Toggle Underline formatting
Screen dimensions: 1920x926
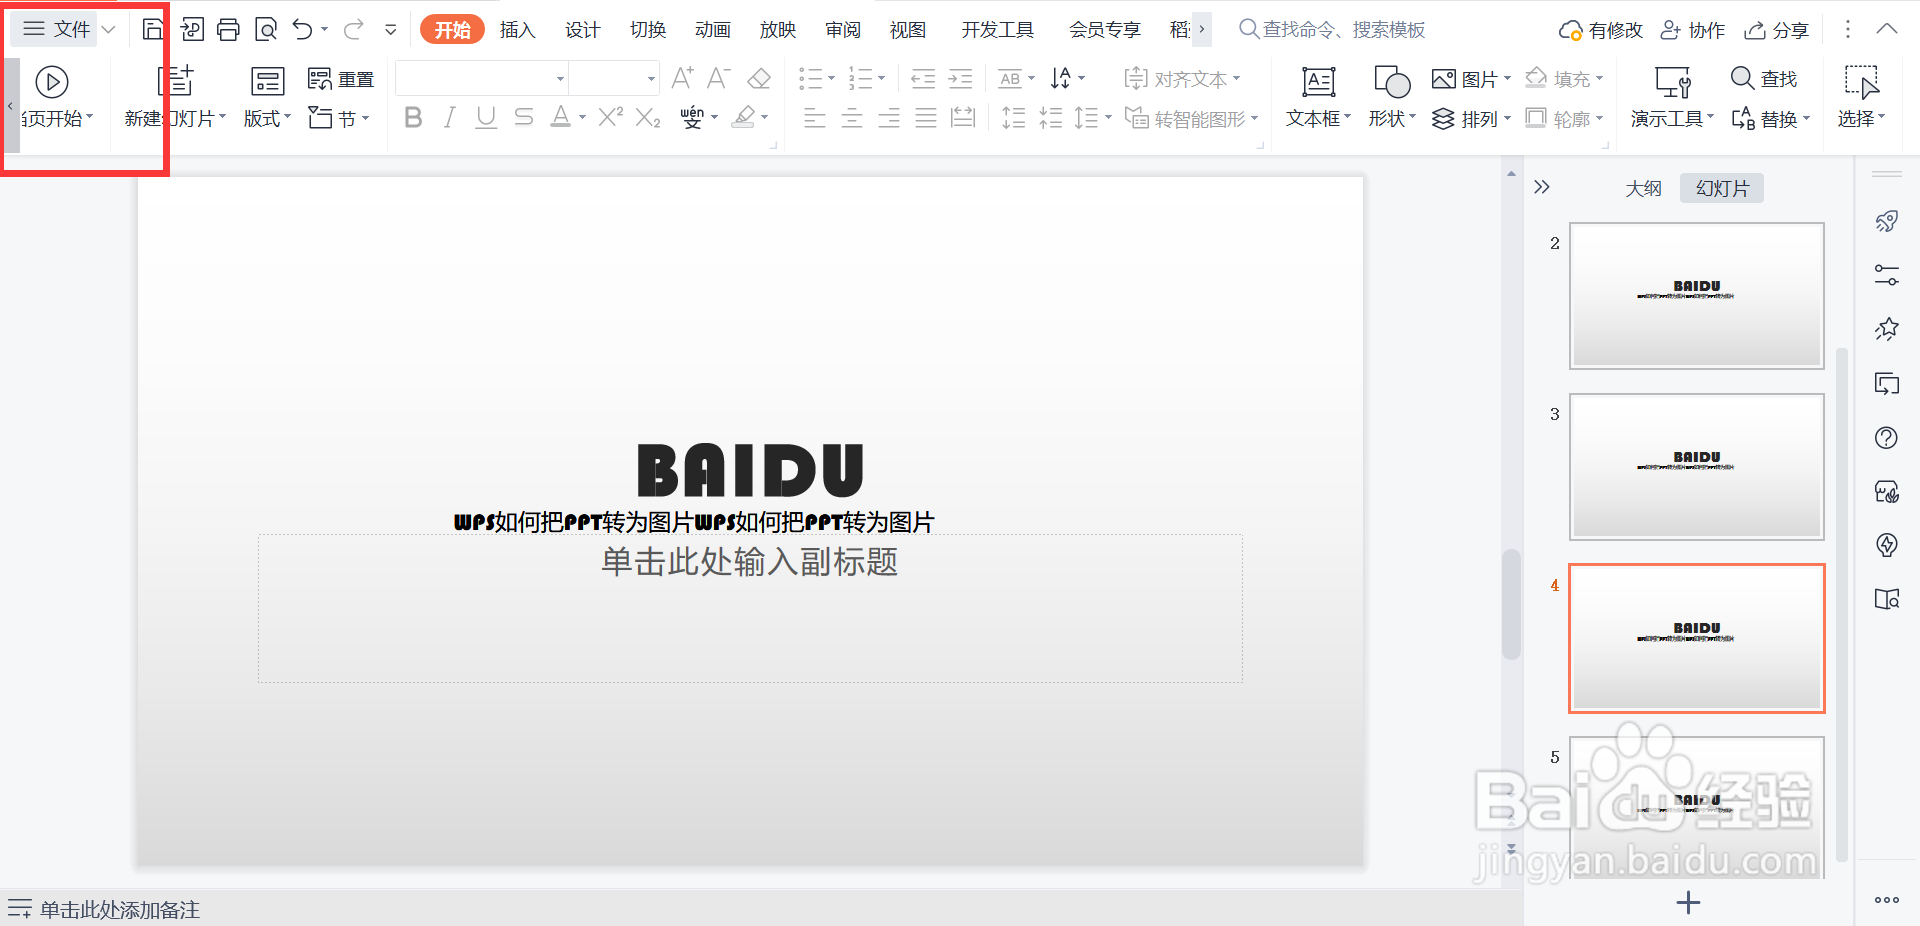tap(486, 118)
